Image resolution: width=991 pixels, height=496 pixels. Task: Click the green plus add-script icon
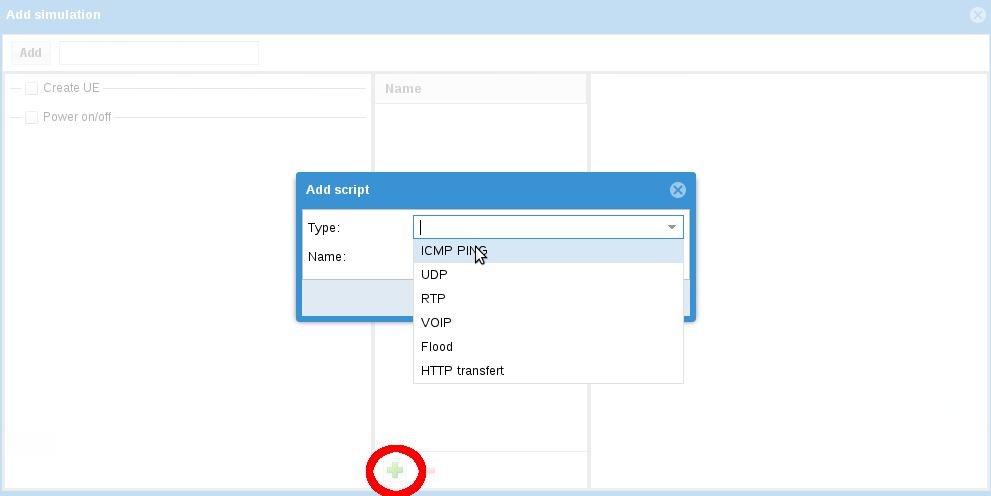(x=395, y=470)
